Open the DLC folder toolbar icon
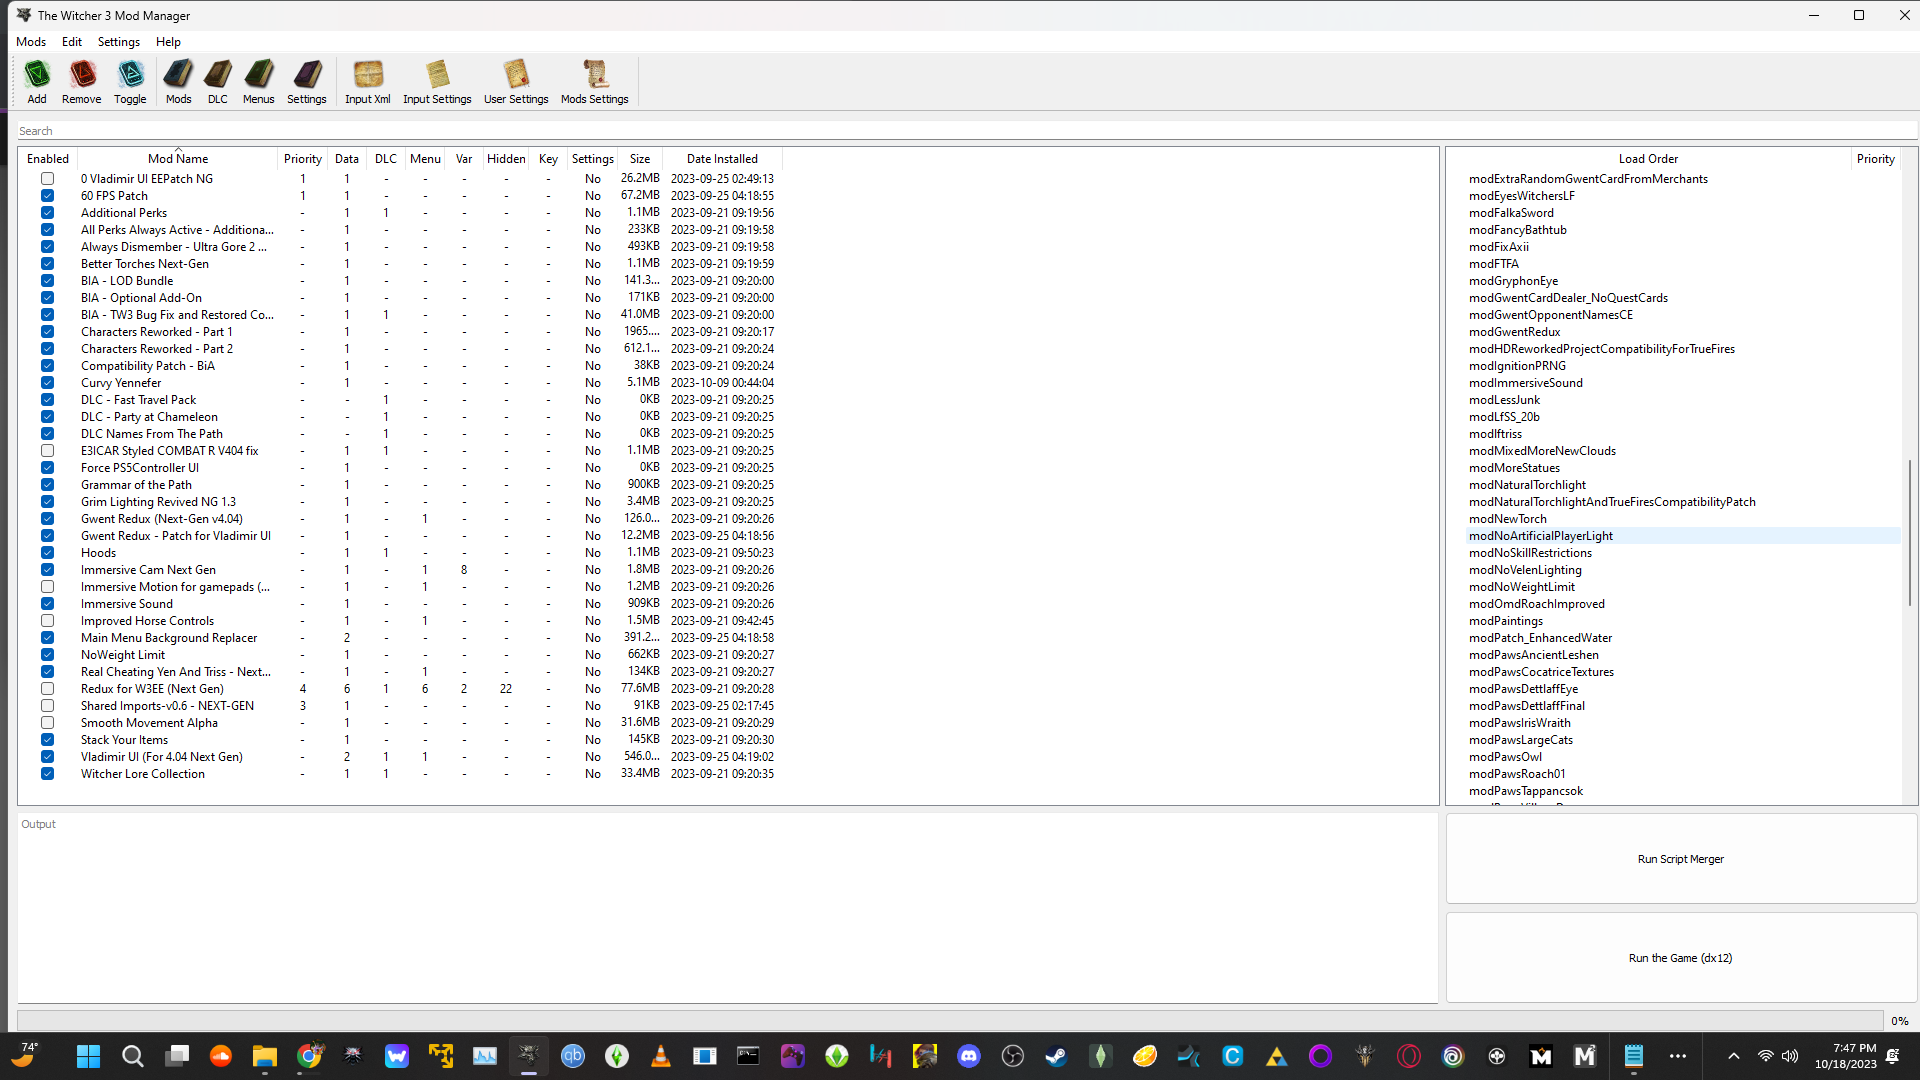The height and width of the screenshot is (1080, 1920). click(x=217, y=82)
